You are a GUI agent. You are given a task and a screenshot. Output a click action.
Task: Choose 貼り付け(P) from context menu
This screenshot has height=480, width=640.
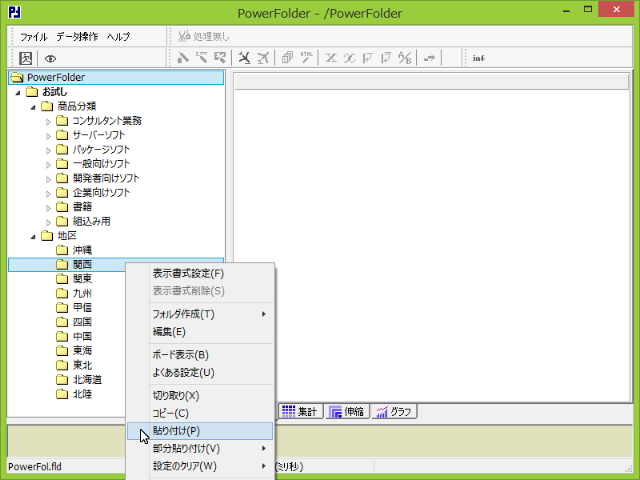(200, 431)
